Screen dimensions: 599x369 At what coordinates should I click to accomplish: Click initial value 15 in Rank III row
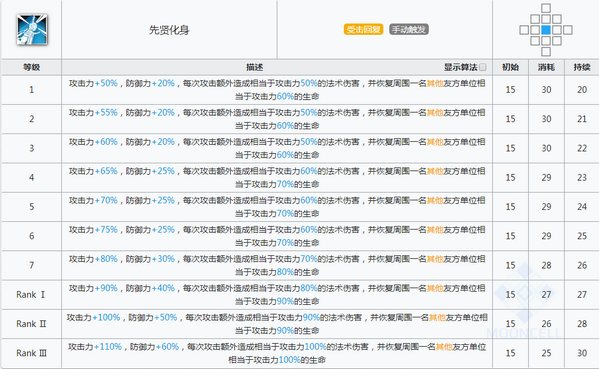[x=510, y=353]
